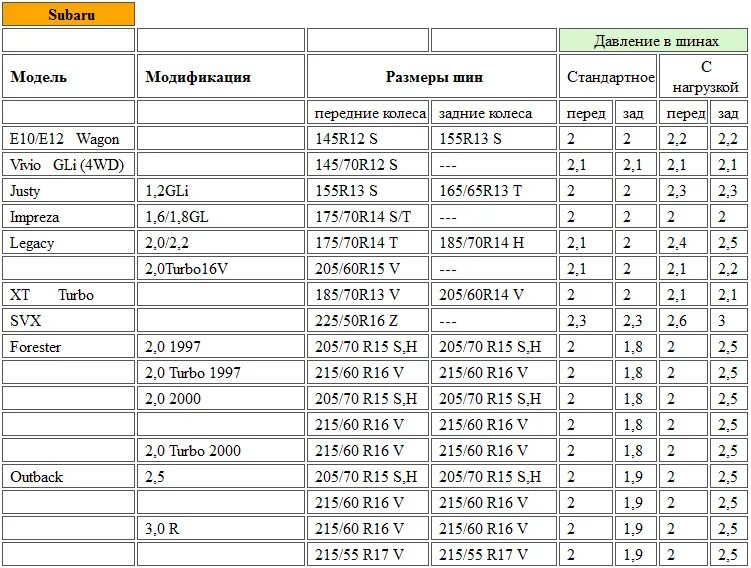Click the SVX loaded rear pressure '3'
The width and height of the screenshot is (751, 568).
tap(728, 320)
